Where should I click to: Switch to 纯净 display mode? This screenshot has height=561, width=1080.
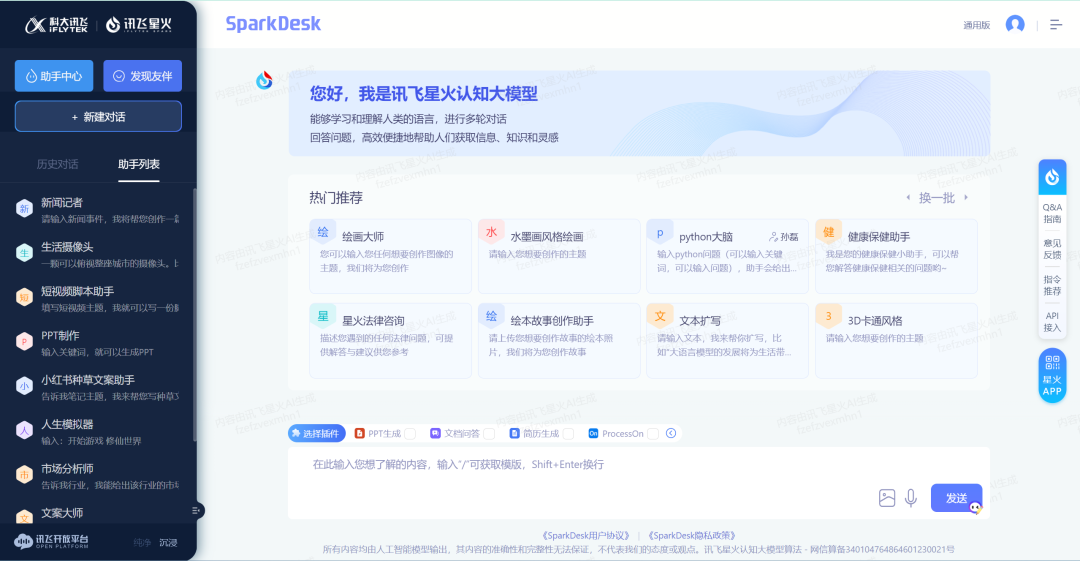pyautogui.click(x=142, y=542)
